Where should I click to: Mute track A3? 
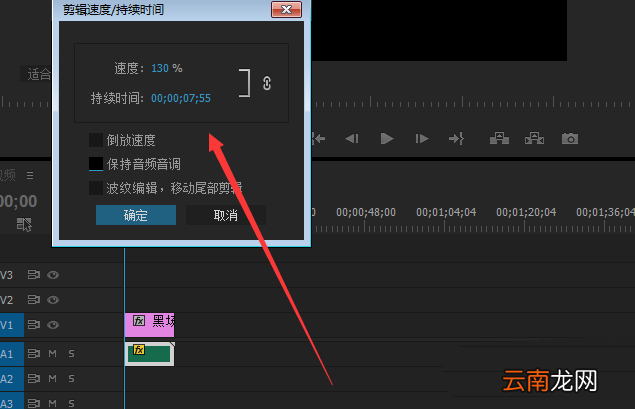(53, 403)
